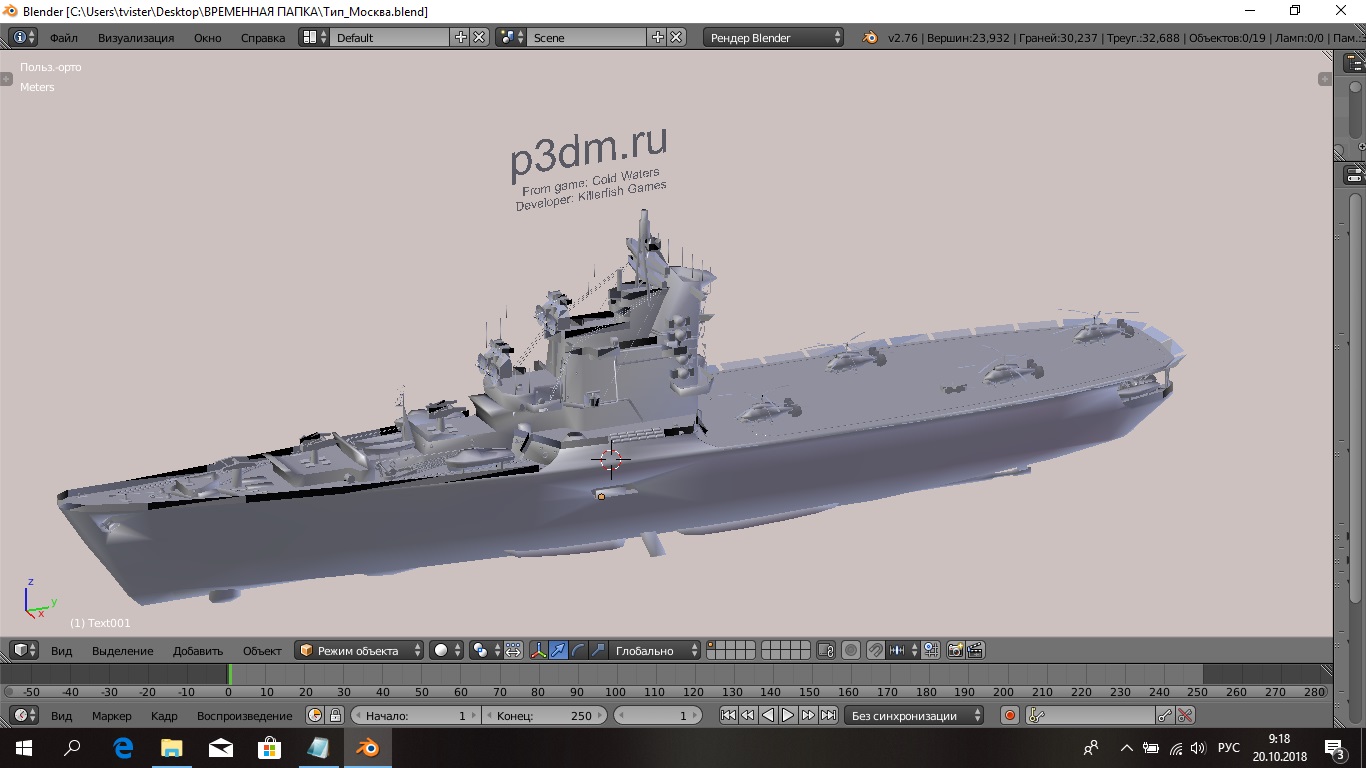Toggle snap magnet during transform

[876, 650]
